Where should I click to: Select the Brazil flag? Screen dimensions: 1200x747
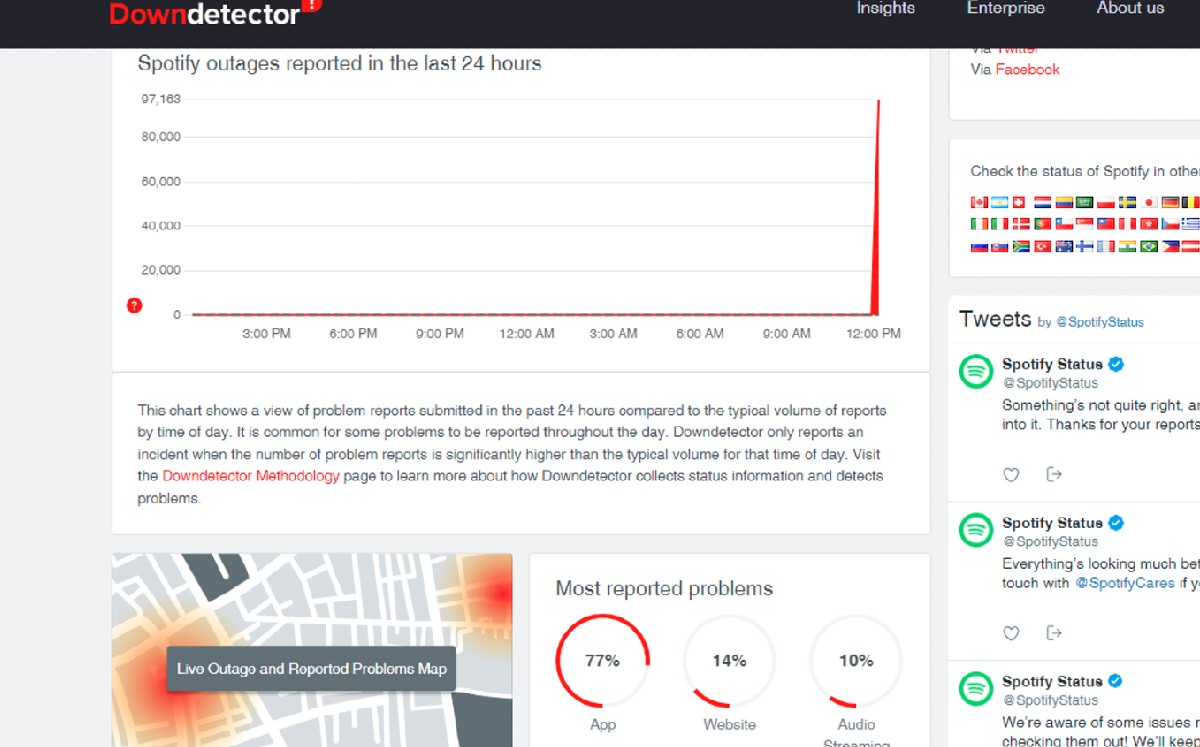[1150, 246]
